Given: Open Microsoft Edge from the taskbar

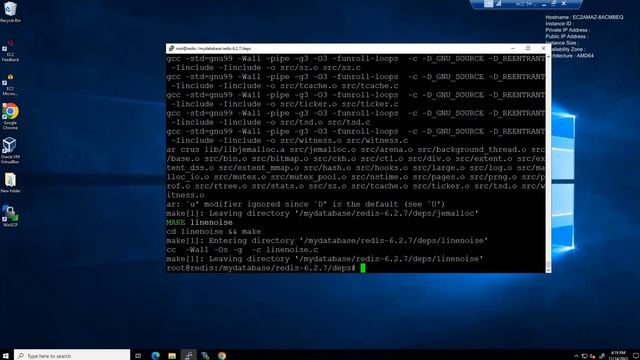Looking at the screenshot, I should pos(156,356).
